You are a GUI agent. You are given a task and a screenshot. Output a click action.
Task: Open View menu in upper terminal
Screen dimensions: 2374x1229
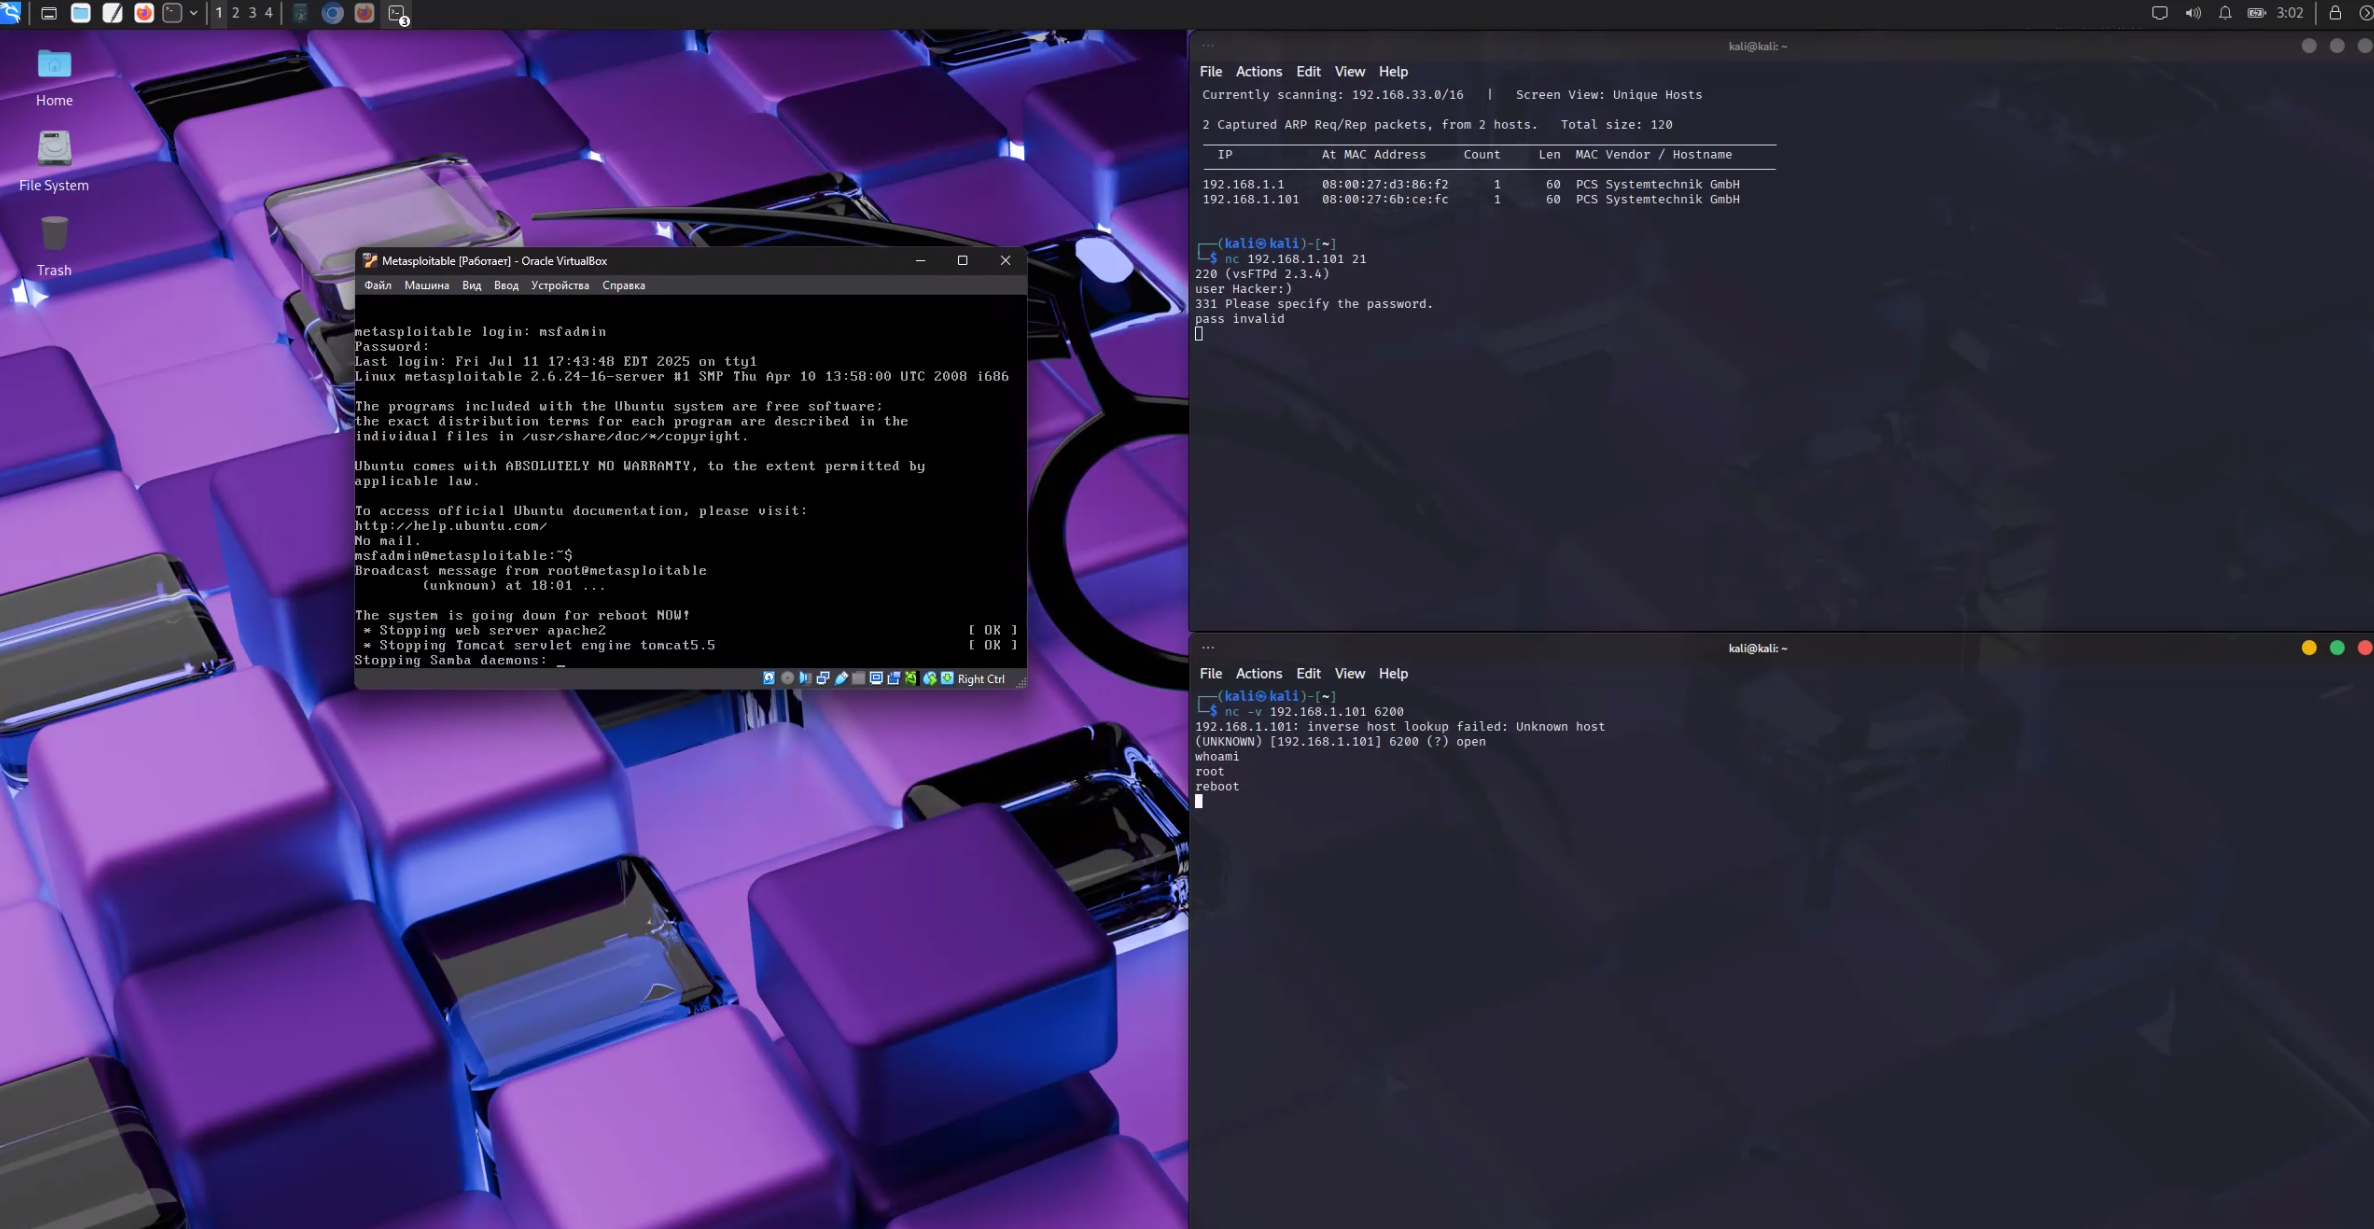[x=1349, y=71]
